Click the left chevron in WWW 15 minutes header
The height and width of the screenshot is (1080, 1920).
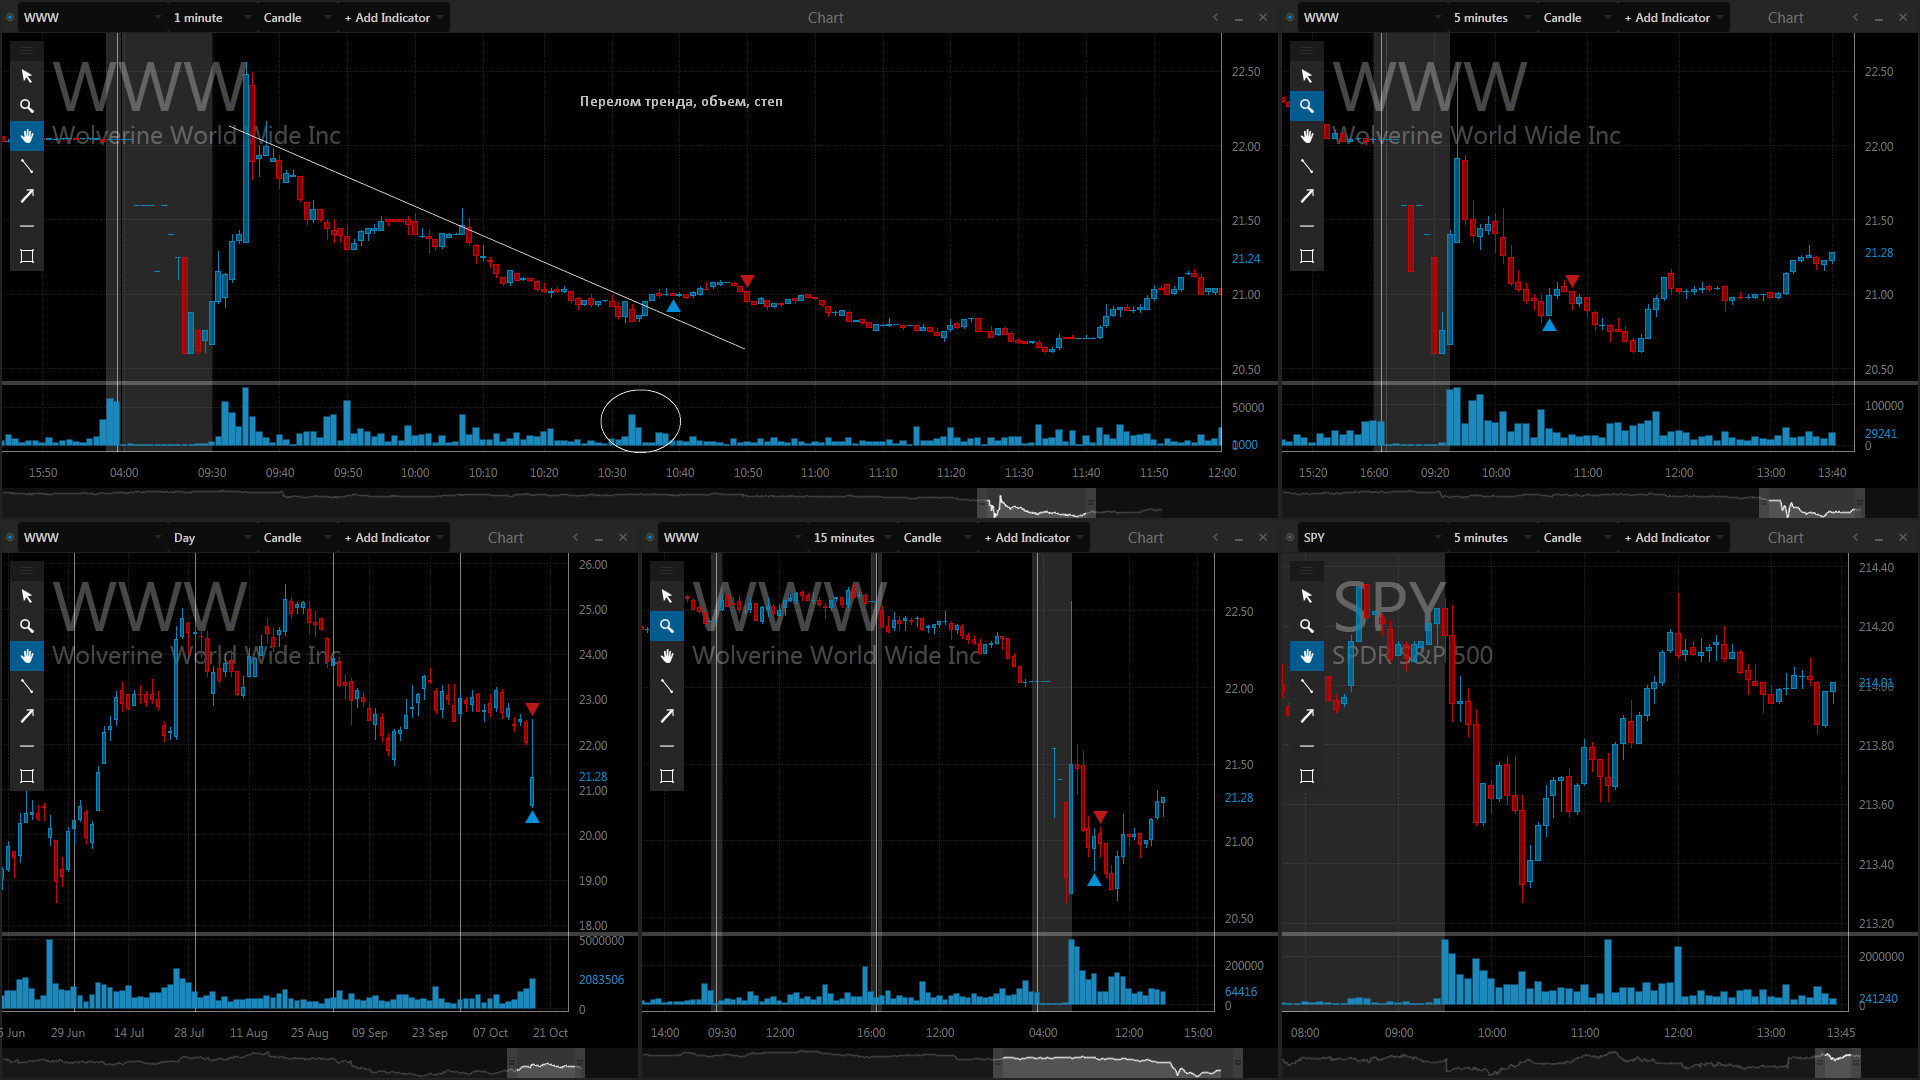(x=1216, y=537)
